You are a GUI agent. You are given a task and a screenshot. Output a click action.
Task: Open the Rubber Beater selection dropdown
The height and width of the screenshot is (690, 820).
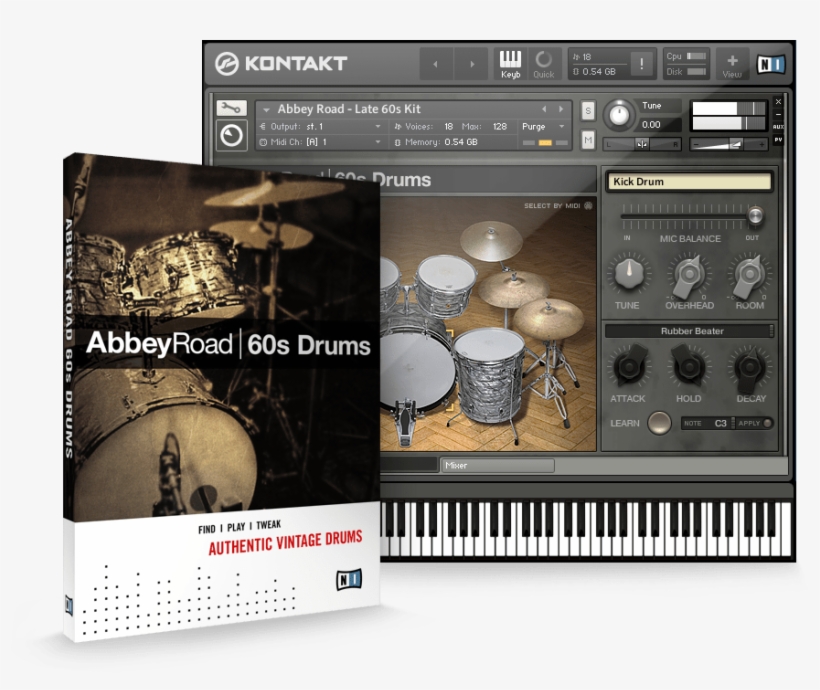(x=693, y=330)
